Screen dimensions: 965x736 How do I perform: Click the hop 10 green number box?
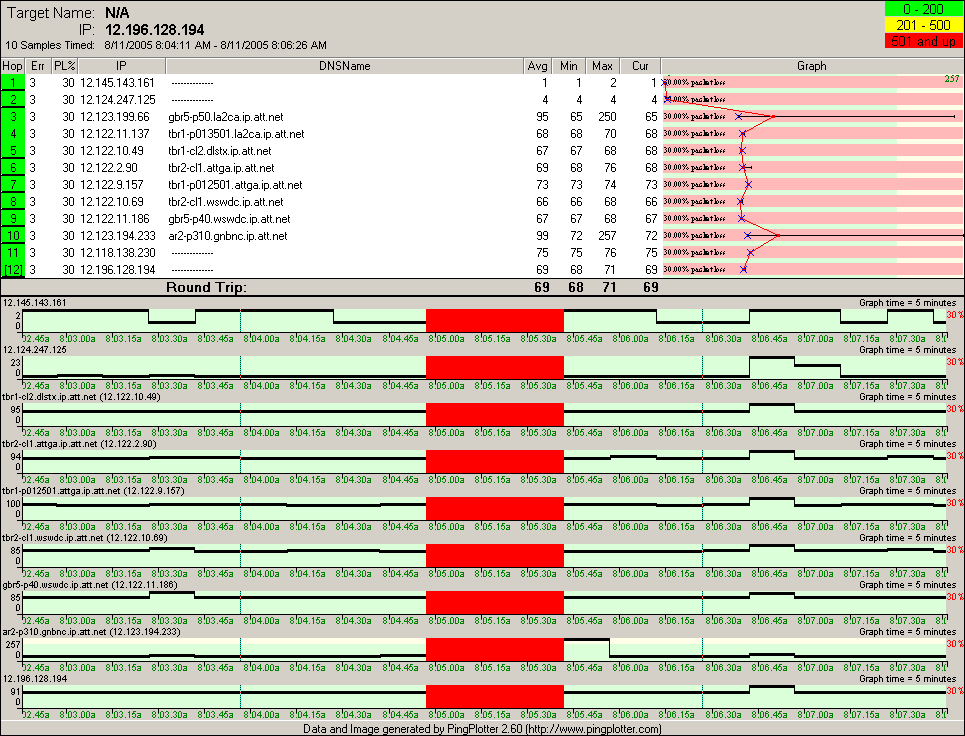(x=13, y=236)
